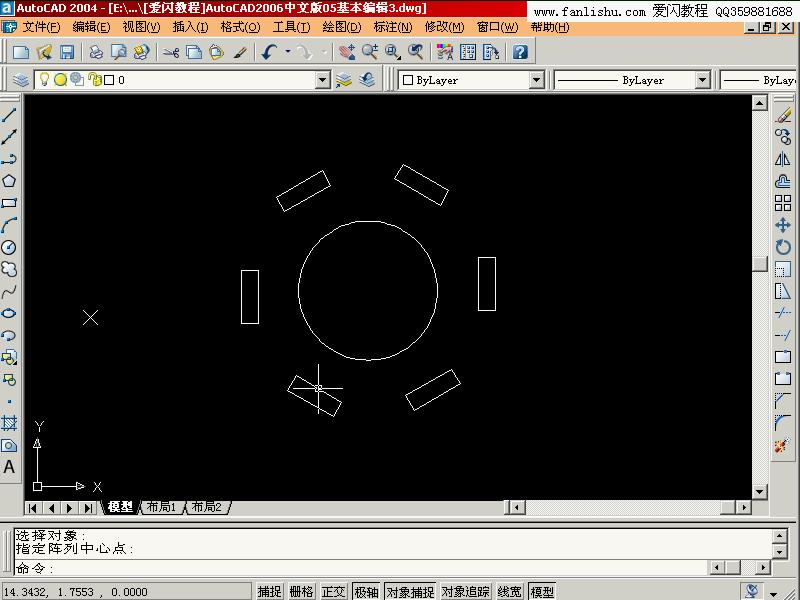Toggle layer 0 on/off lightbulb
The height and width of the screenshot is (600, 800).
[44, 79]
